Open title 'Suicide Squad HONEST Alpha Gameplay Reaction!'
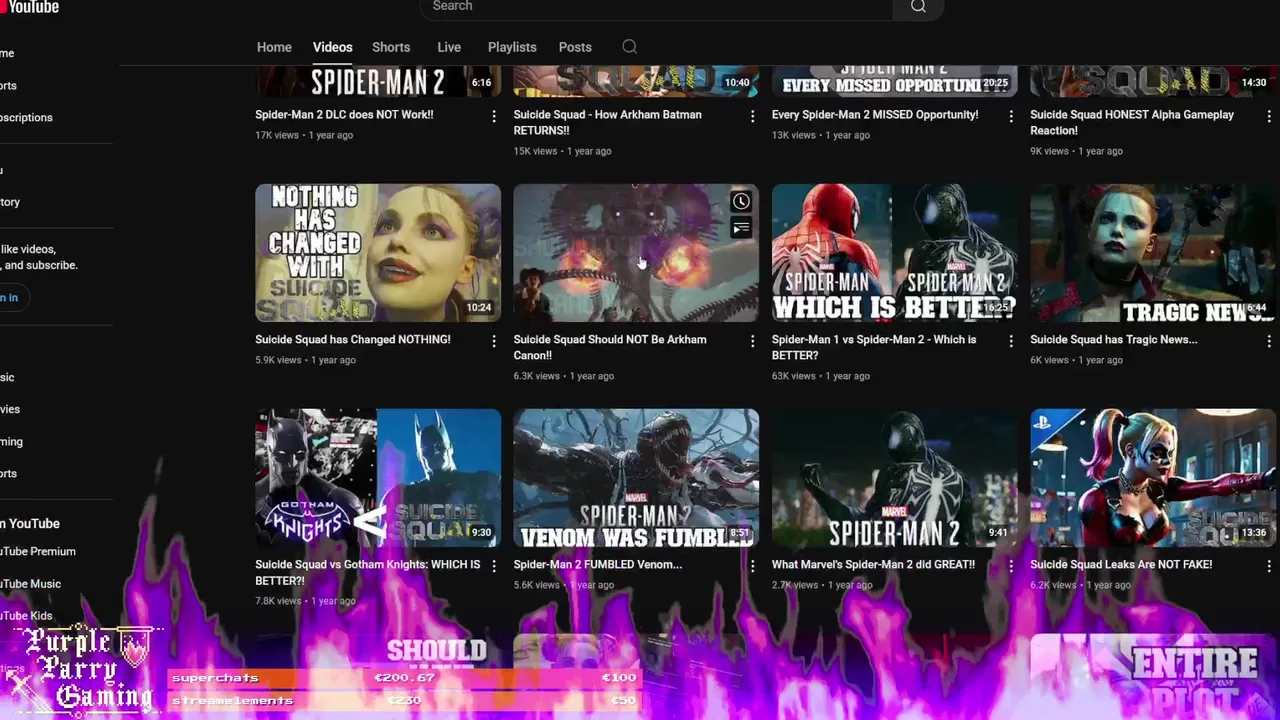1280x720 pixels. (x=1132, y=123)
